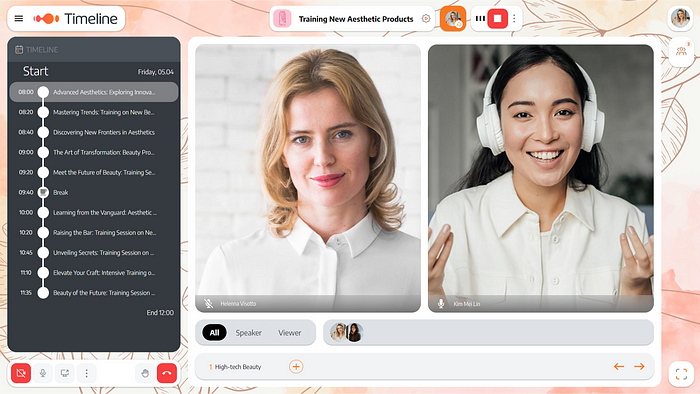Image resolution: width=700 pixels, height=394 pixels.
Task: Hang up the call
Action: tap(167, 373)
